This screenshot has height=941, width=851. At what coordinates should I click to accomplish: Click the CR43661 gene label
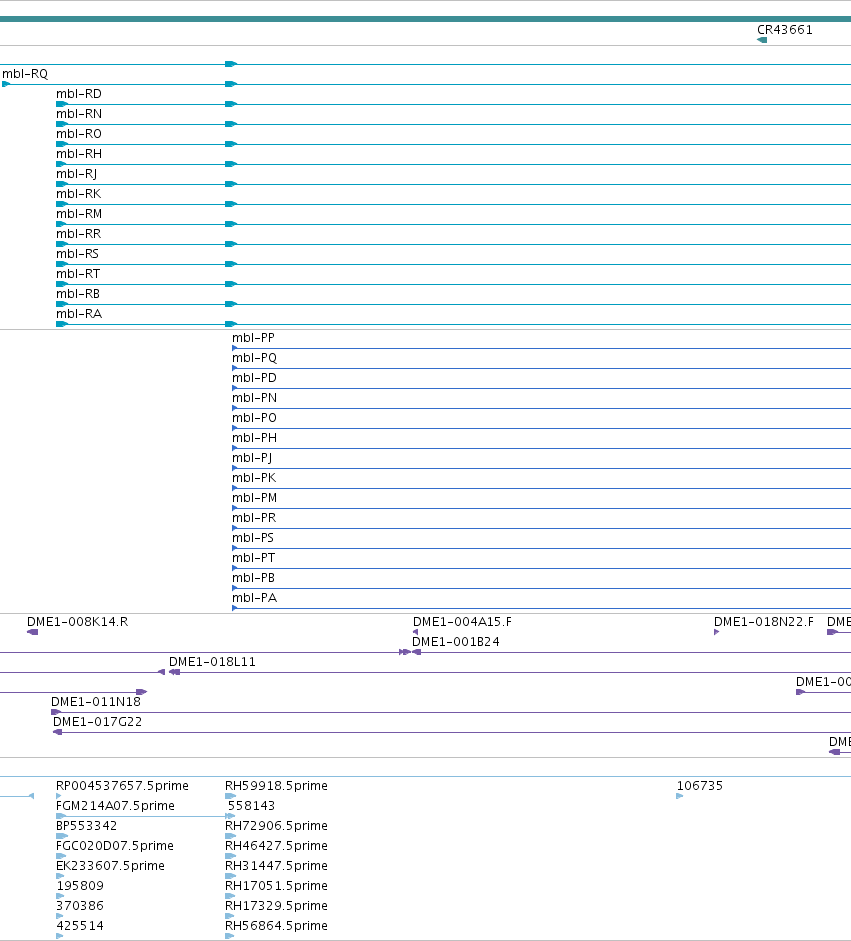784,30
